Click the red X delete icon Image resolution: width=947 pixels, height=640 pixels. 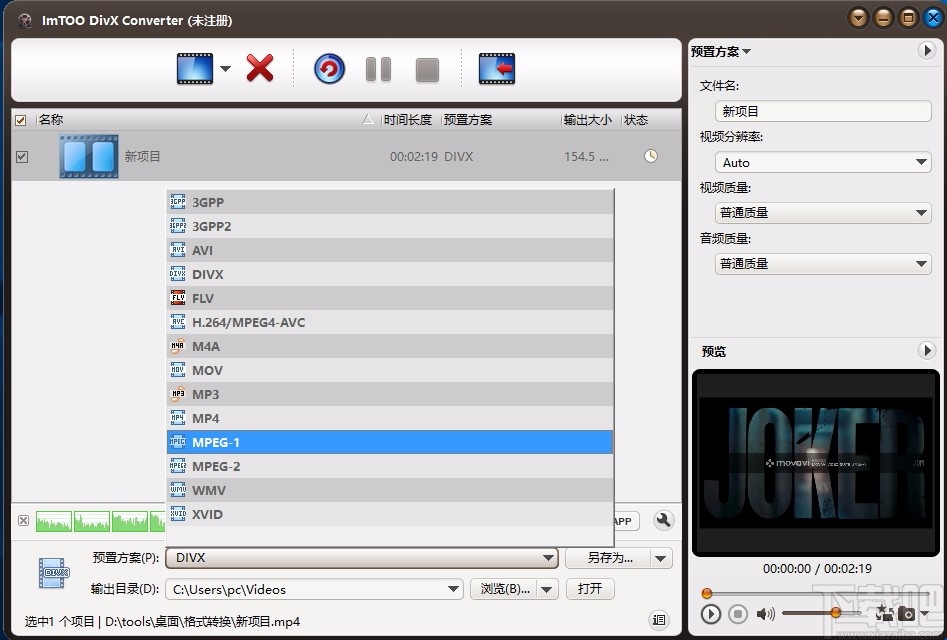point(258,69)
